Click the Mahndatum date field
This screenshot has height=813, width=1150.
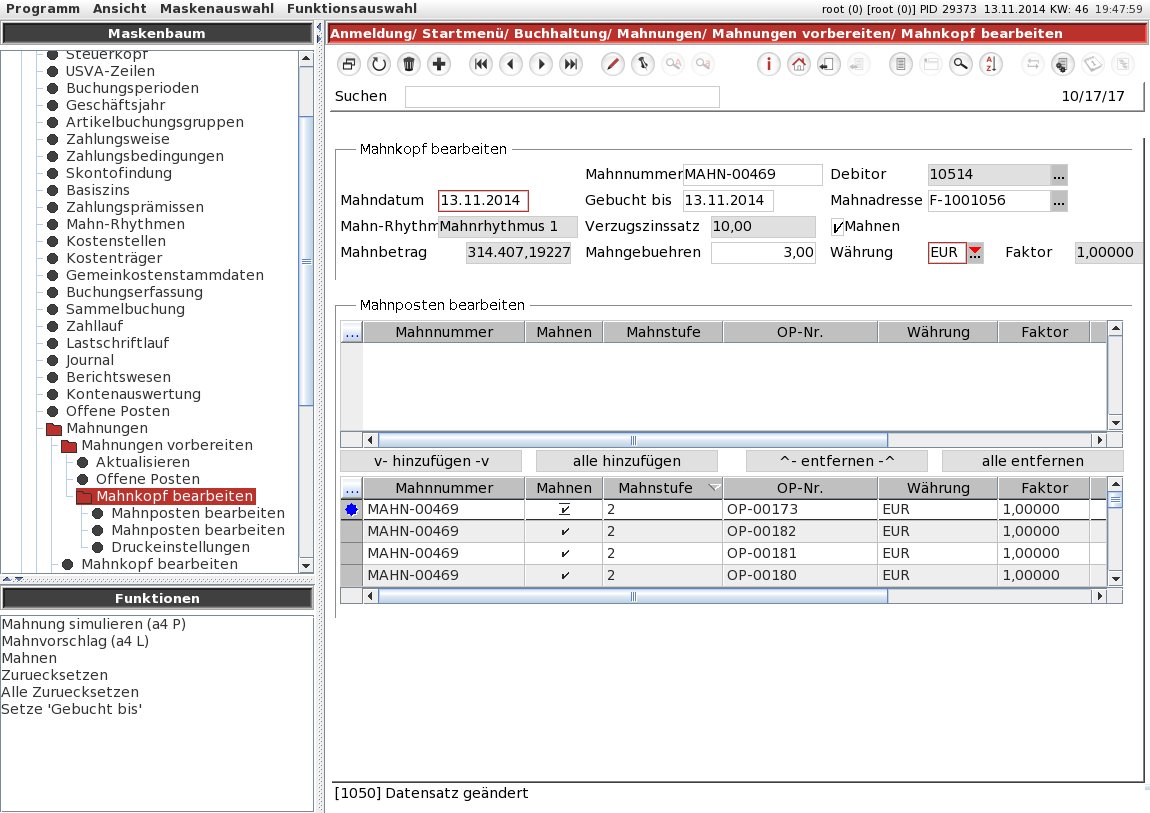tap(483, 201)
